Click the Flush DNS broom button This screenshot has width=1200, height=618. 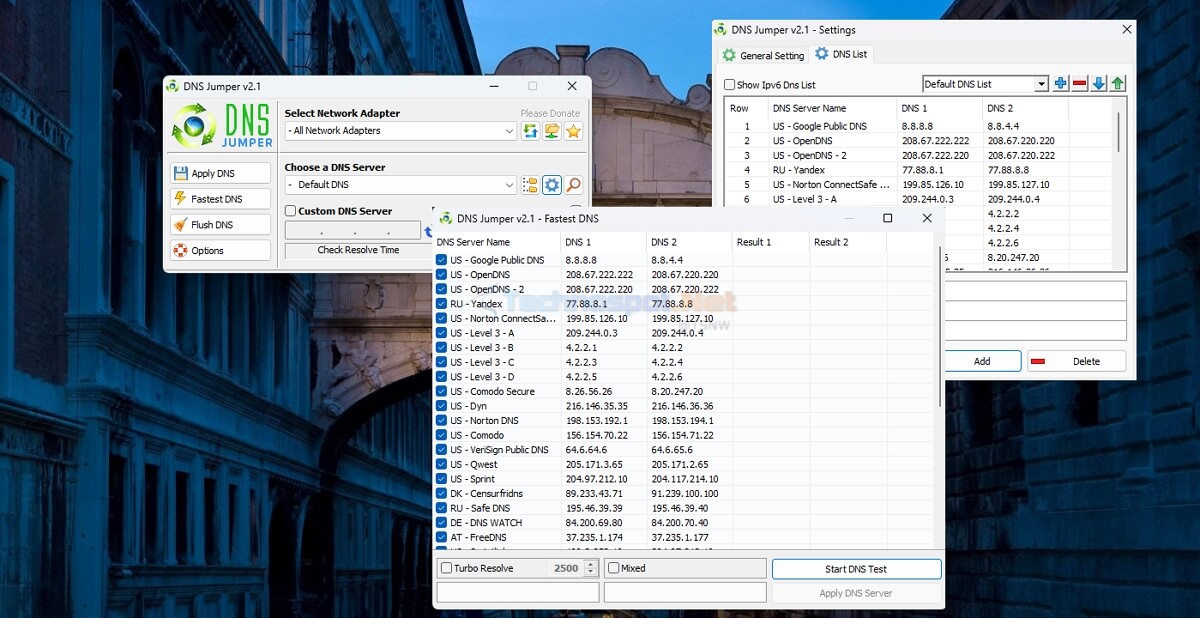(220, 225)
